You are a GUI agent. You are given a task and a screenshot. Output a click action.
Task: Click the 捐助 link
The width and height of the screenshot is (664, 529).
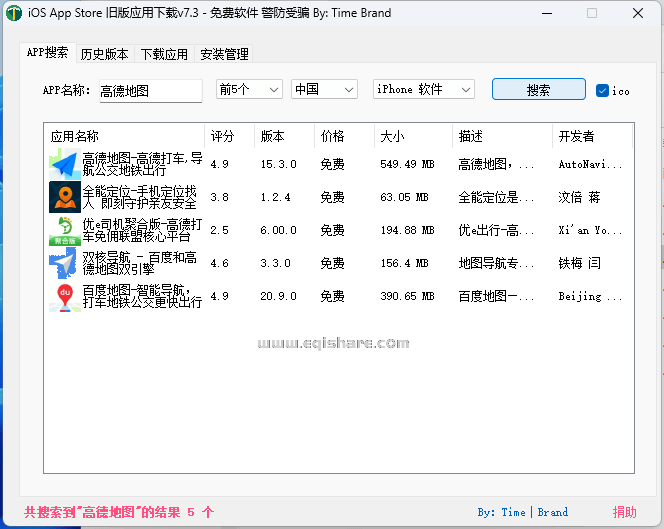(624, 512)
